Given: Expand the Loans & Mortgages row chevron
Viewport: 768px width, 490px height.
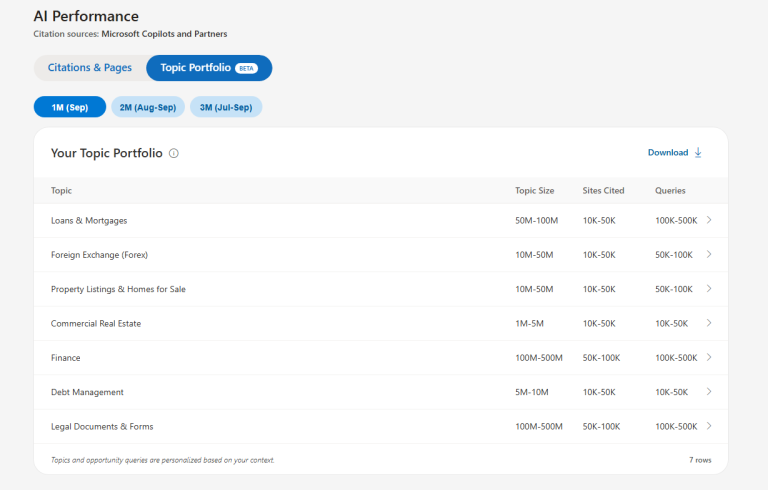Looking at the screenshot, I should [709, 220].
